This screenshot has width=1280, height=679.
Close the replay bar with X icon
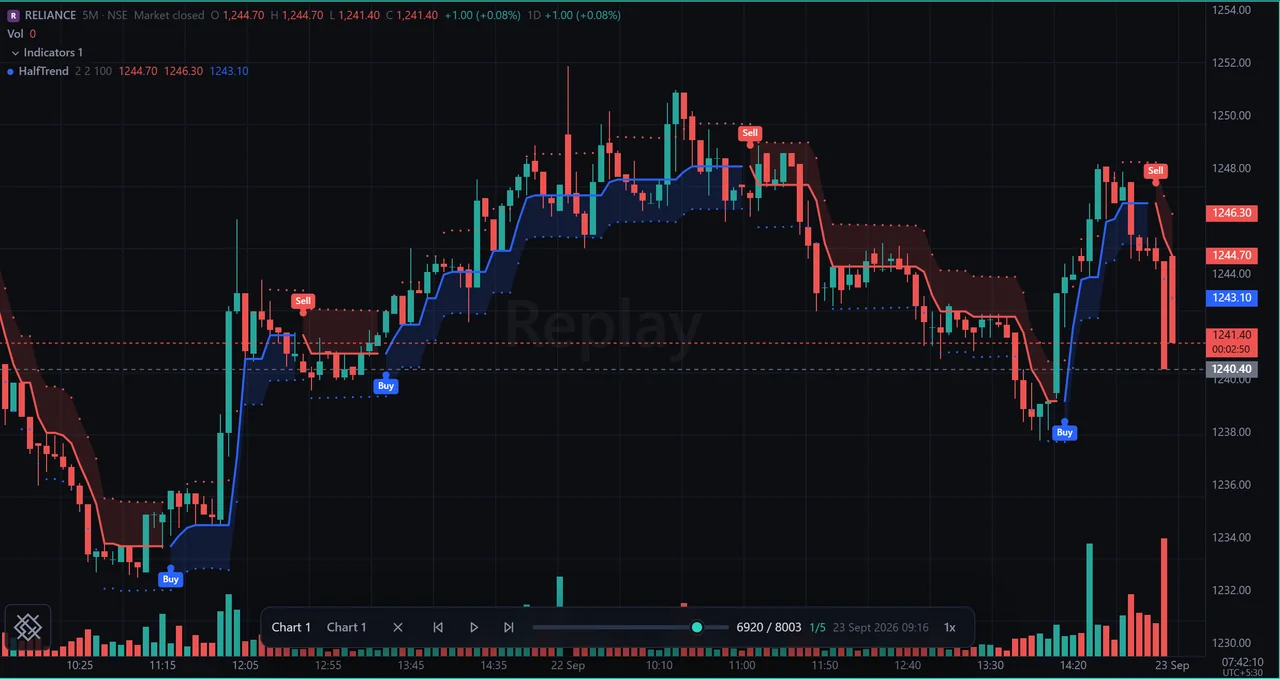tap(398, 627)
